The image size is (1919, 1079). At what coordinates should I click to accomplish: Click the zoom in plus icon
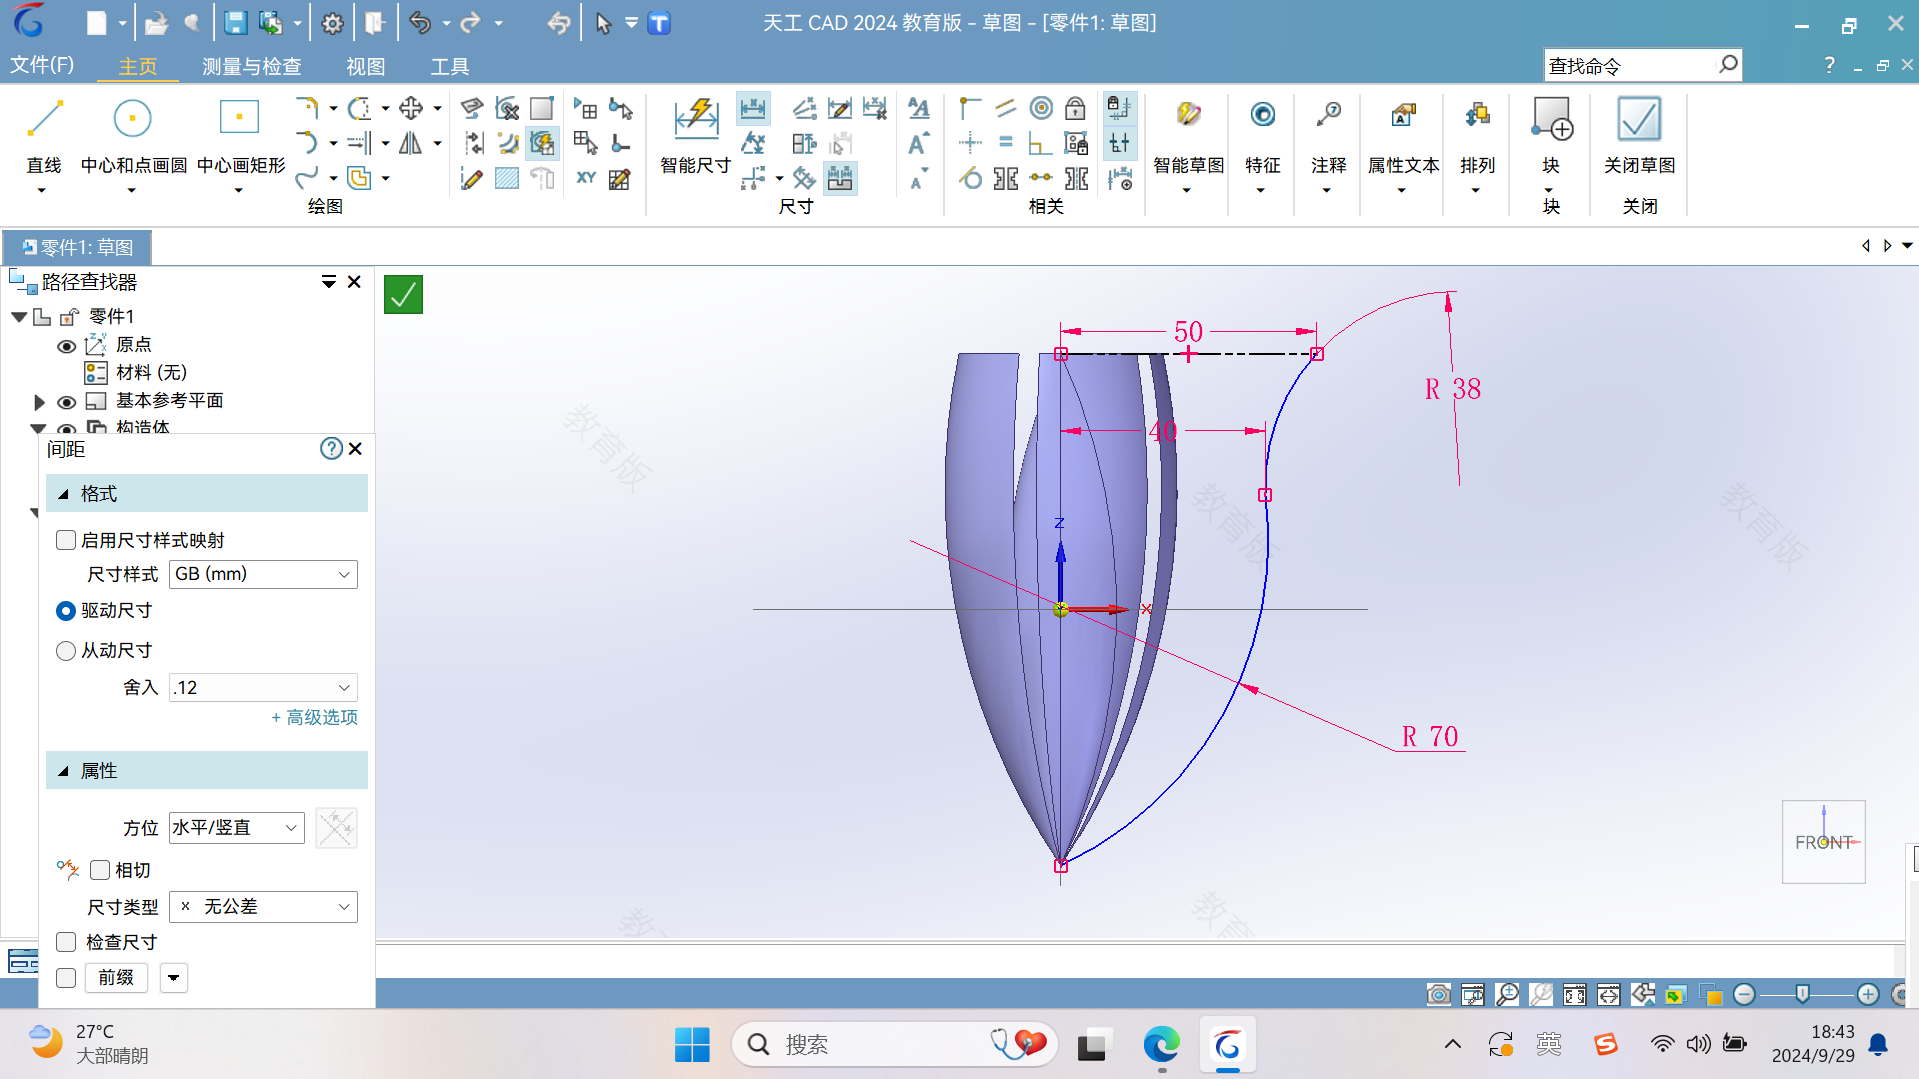(1867, 994)
